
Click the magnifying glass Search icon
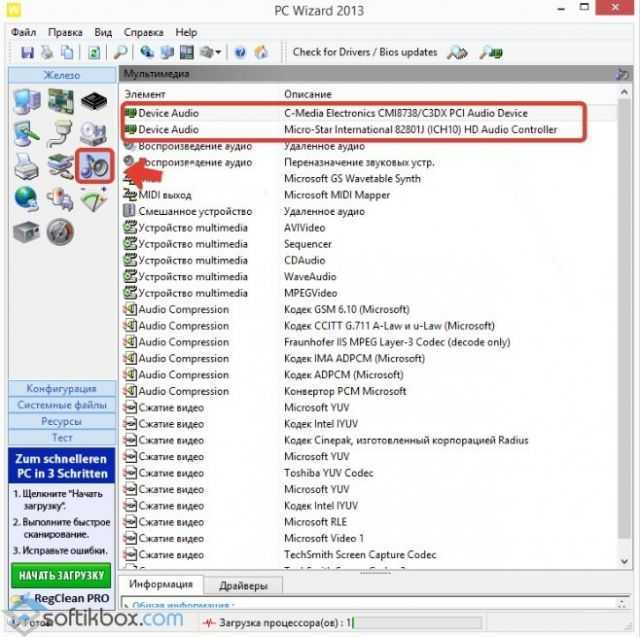pyautogui.click(x=120, y=53)
